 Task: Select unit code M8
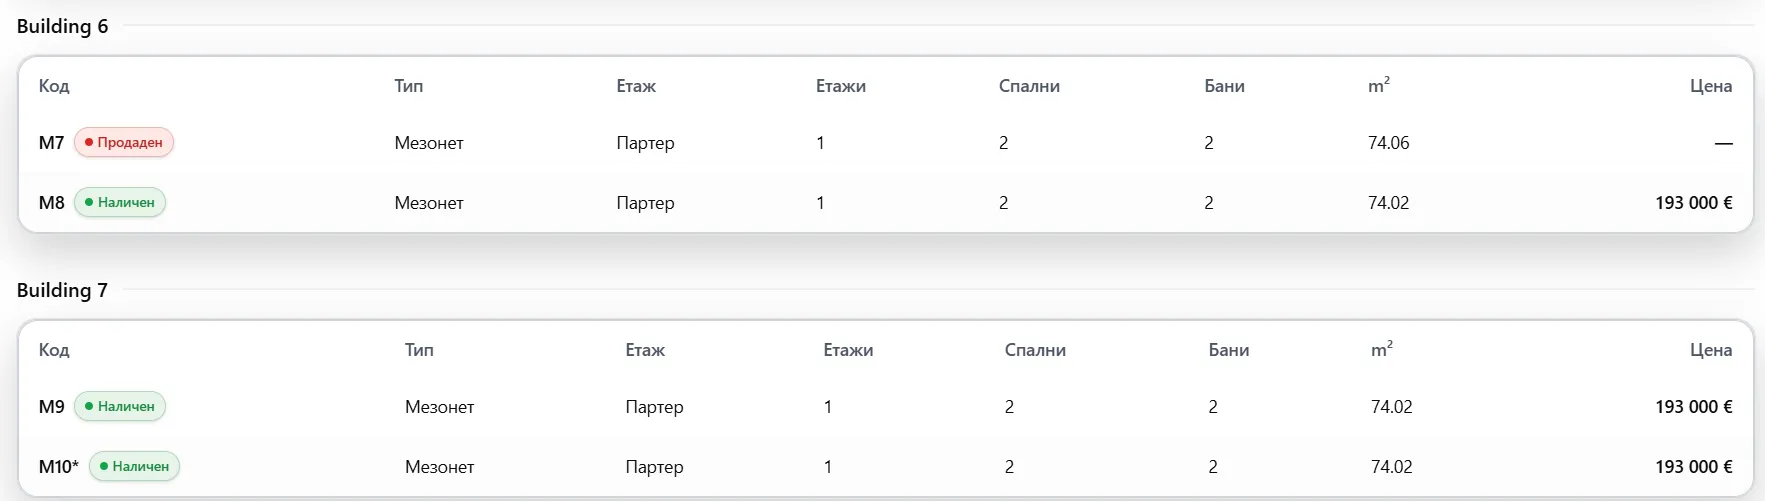(51, 203)
